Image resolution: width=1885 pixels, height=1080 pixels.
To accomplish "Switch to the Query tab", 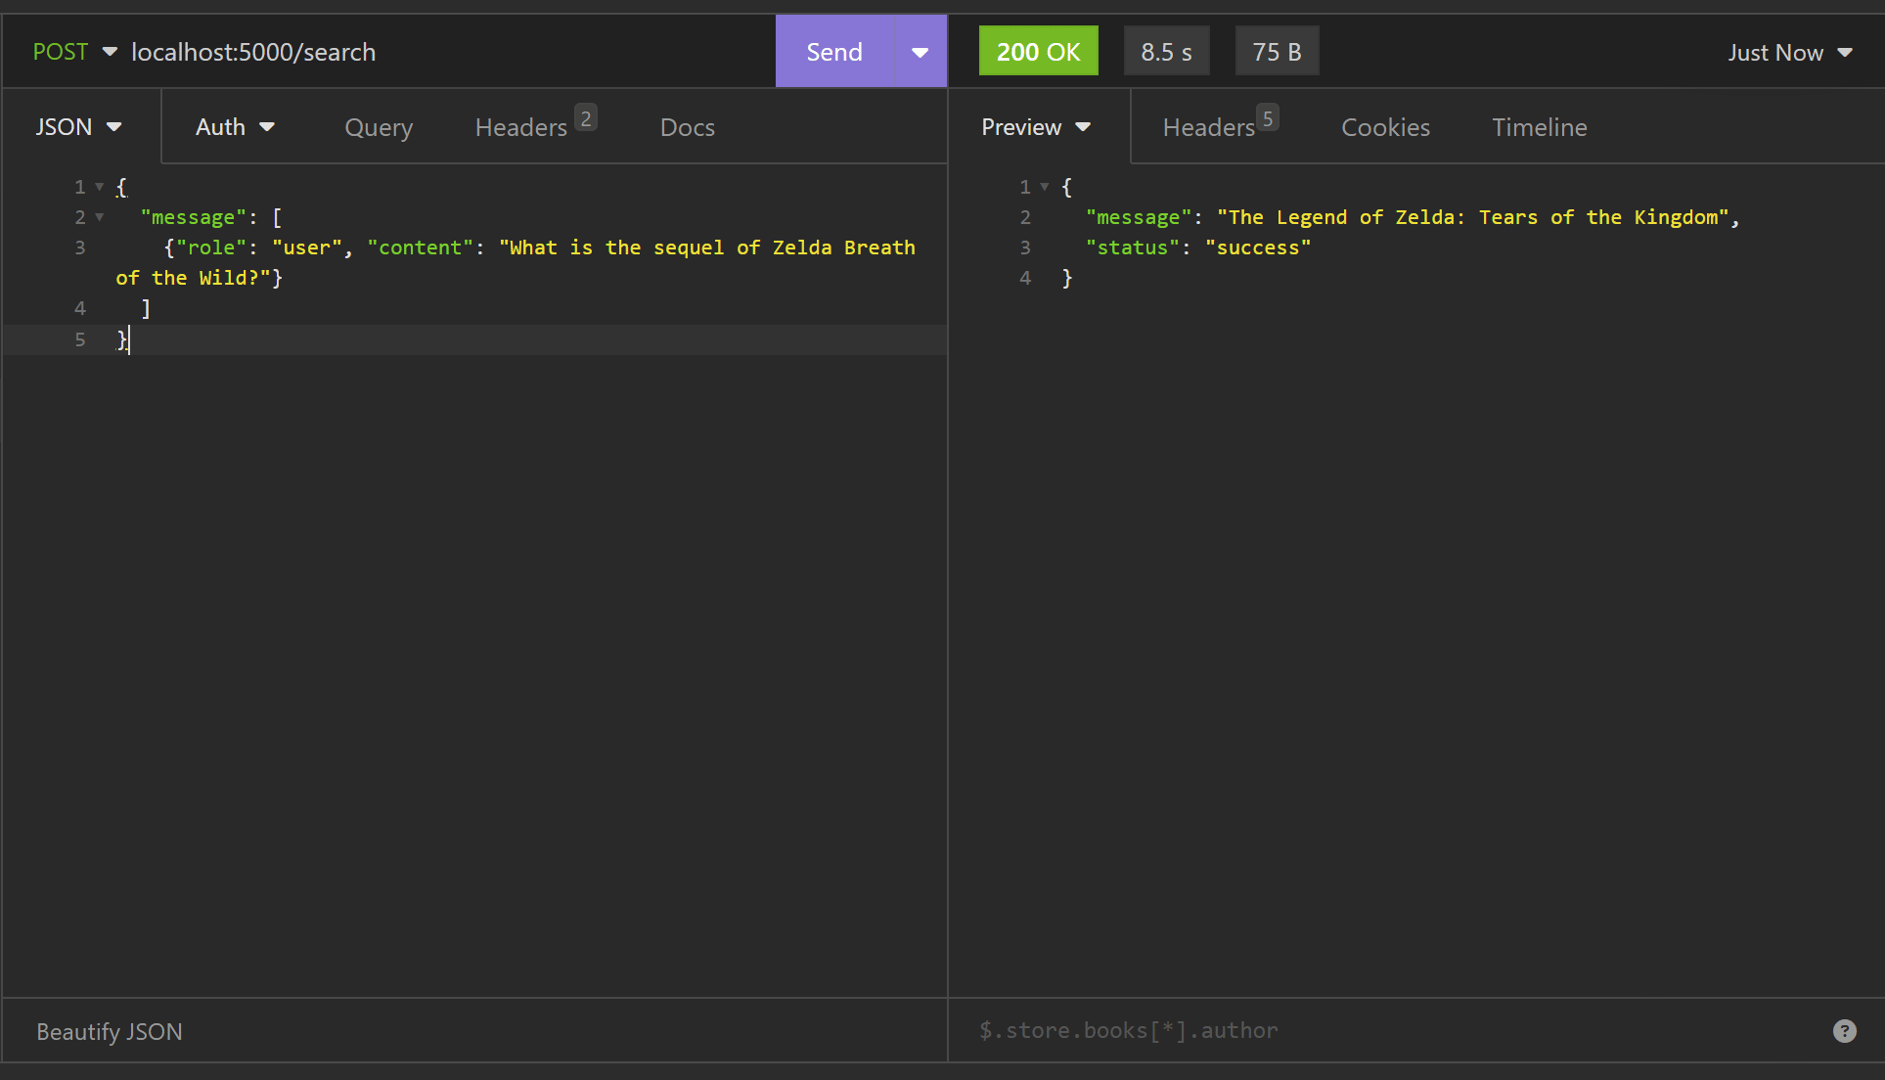I will pyautogui.click(x=378, y=127).
